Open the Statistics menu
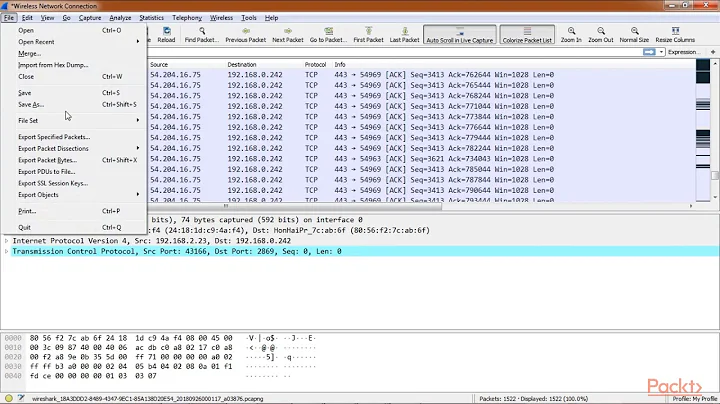 pos(152,17)
